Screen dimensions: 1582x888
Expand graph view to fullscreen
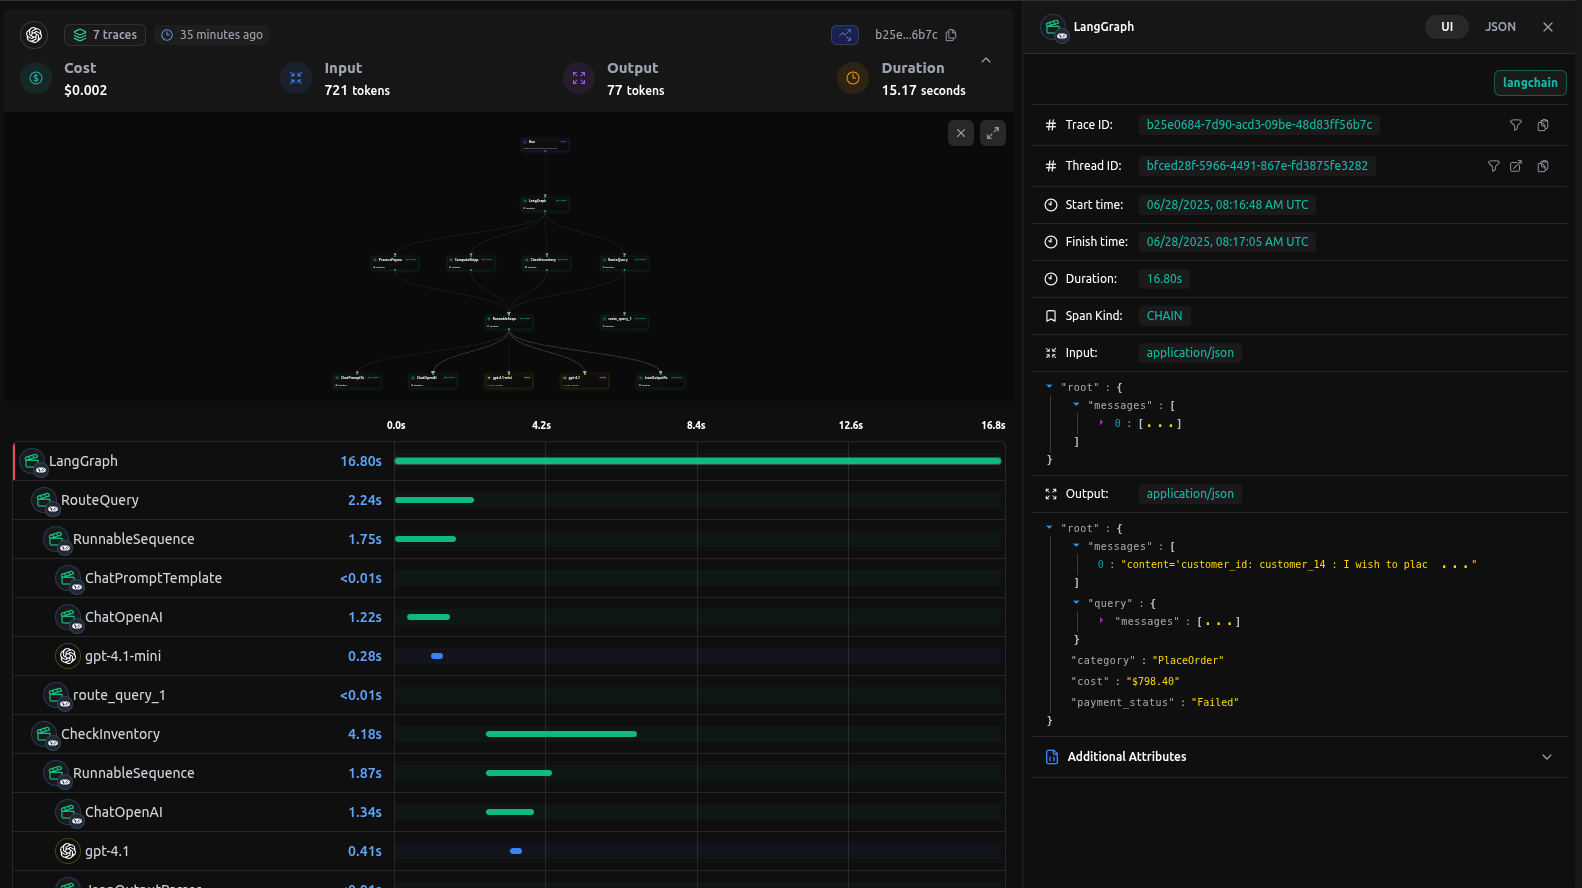pos(993,133)
